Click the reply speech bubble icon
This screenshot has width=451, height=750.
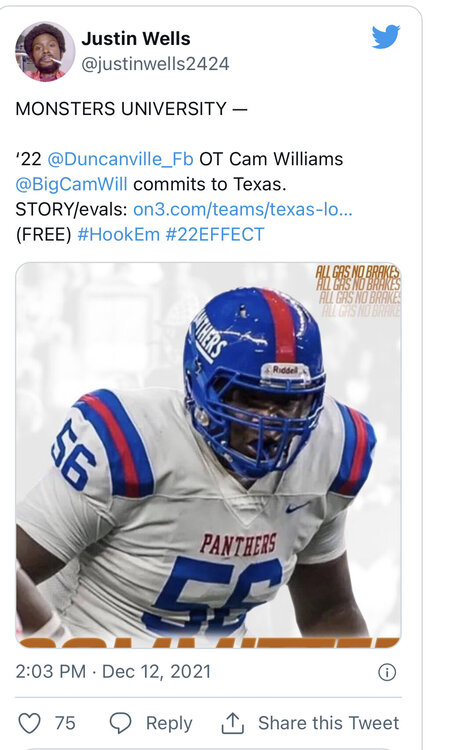pos(120,723)
